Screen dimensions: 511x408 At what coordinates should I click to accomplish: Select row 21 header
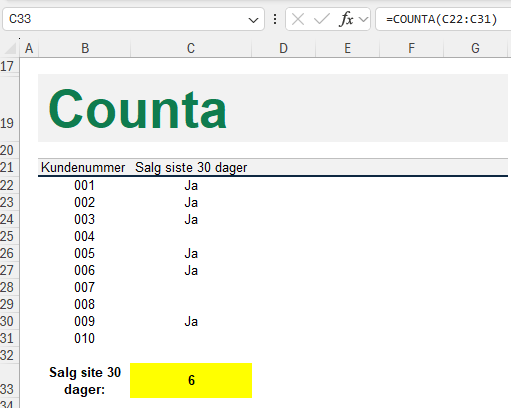click(9, 167)
